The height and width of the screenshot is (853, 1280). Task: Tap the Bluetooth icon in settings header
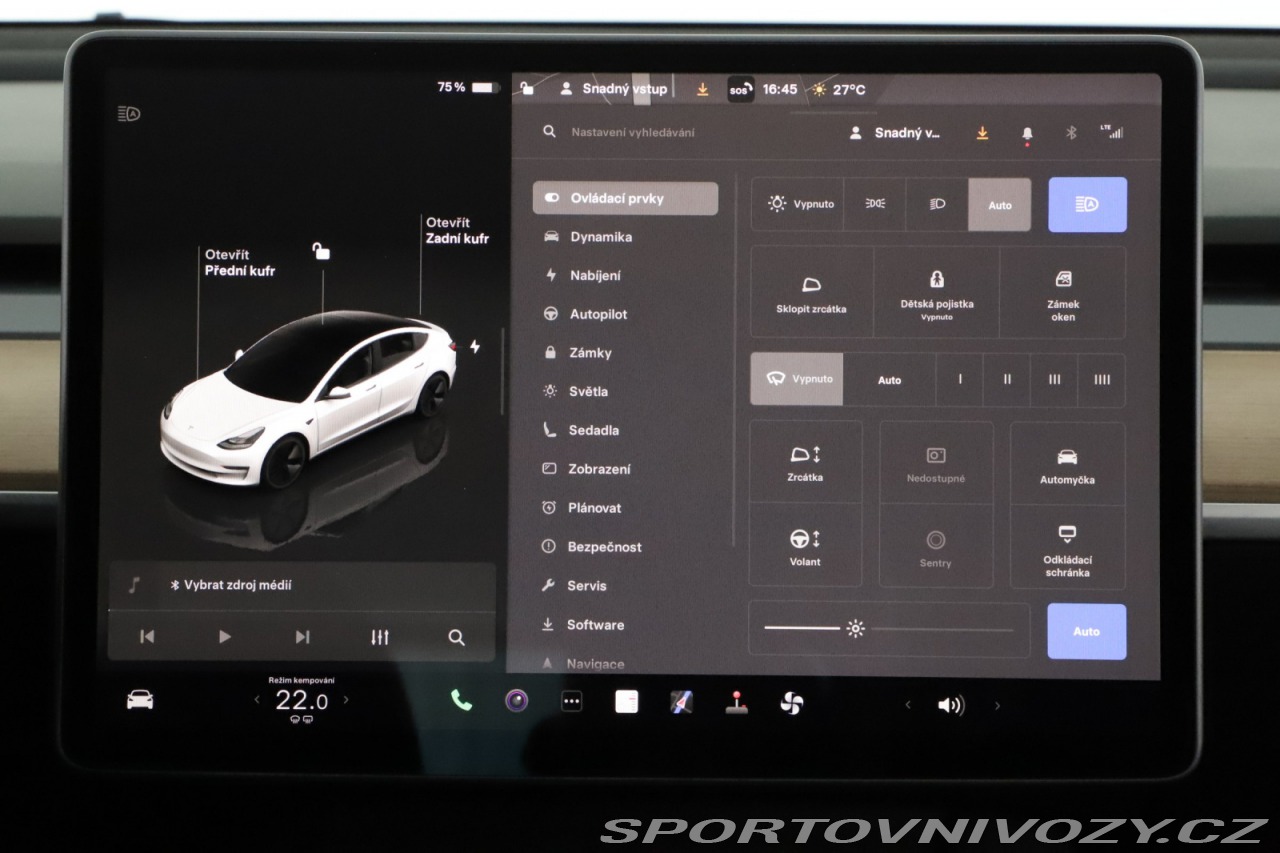[x=1071, y=132]
